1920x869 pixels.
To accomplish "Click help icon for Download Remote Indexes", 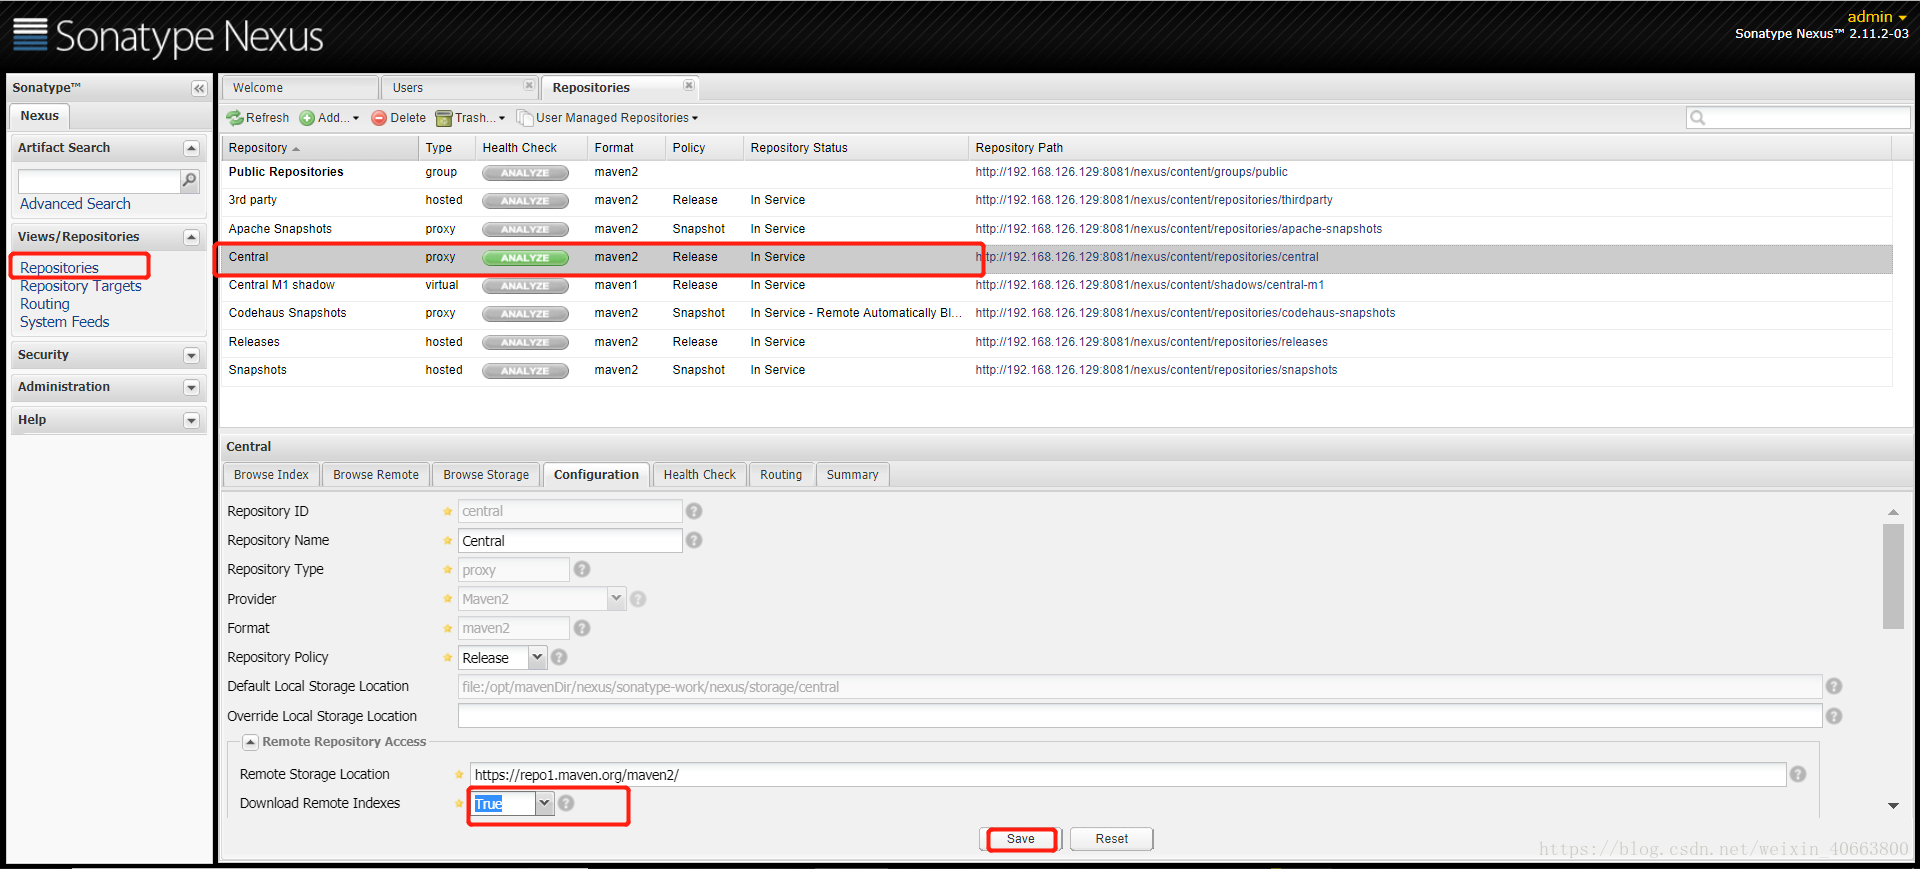I will [x=566, y=803].
